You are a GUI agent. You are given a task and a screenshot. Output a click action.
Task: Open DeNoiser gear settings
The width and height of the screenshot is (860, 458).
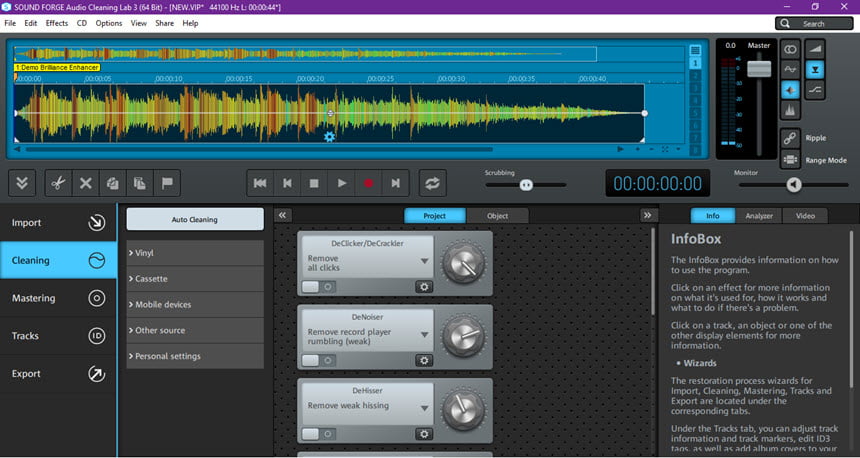424,360
